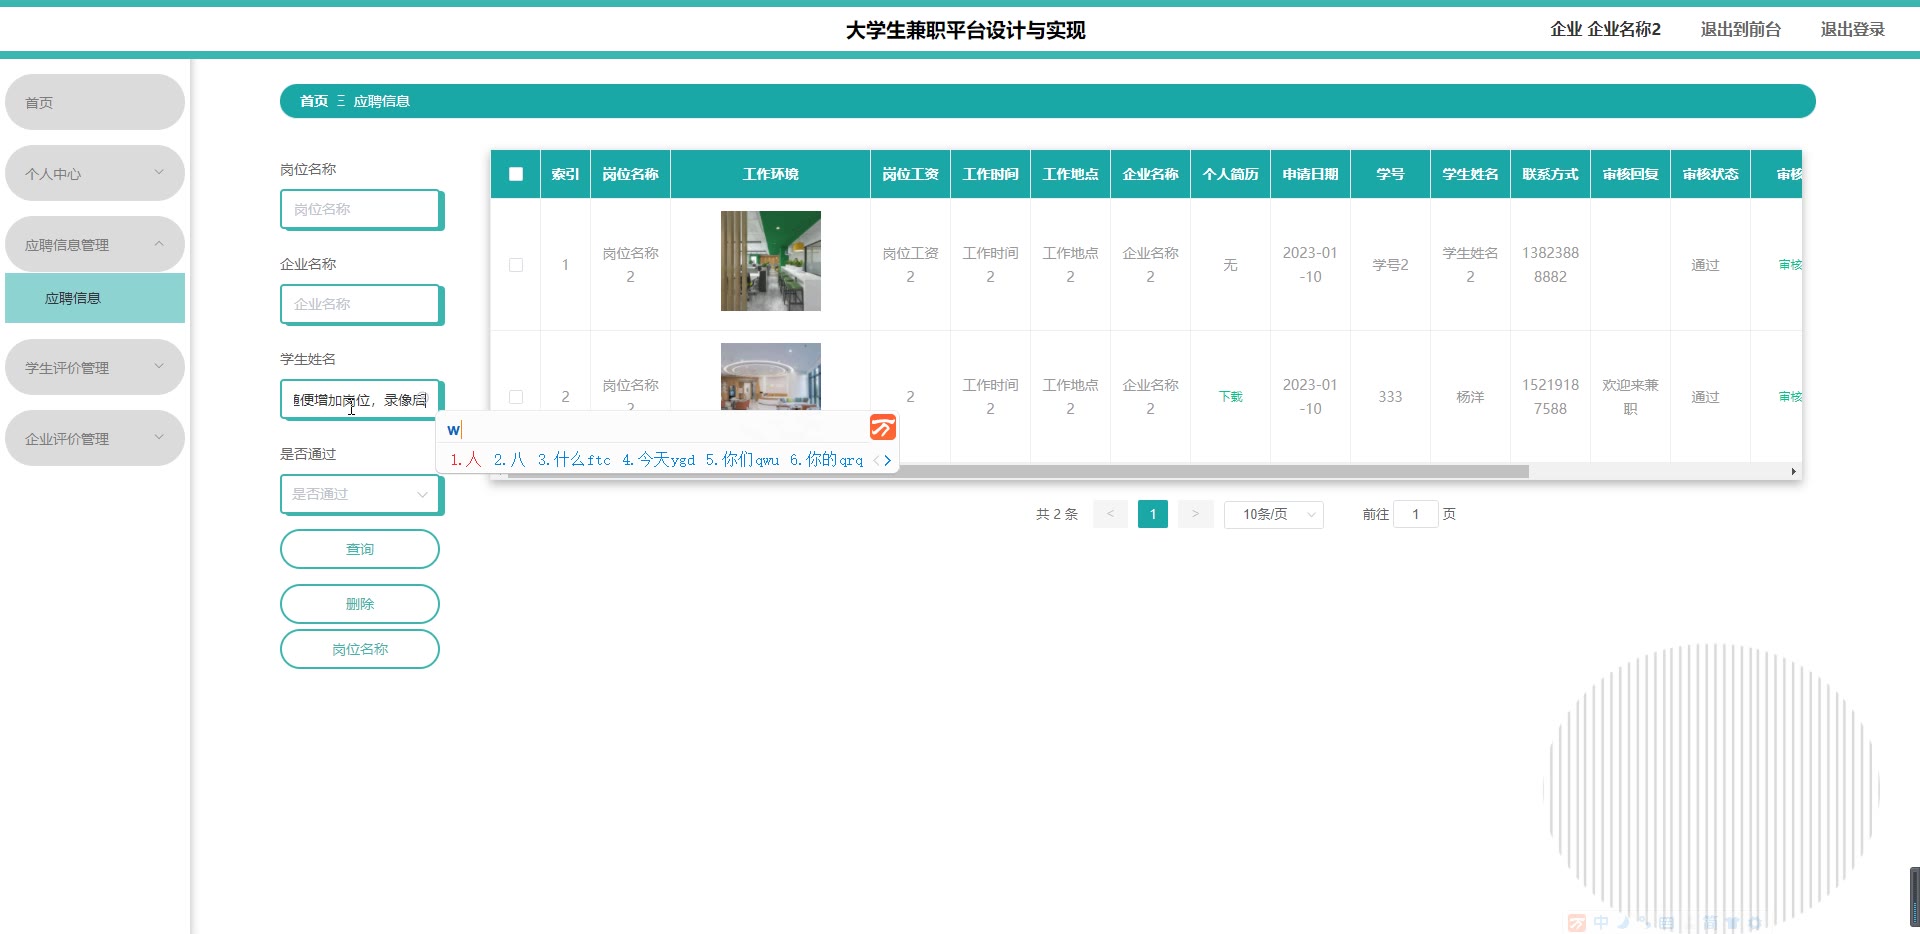Image resolution: width=1920 pixels, height=934 pixels.
Task: Check the checkbox for row 2
Action: coord(516,397)
